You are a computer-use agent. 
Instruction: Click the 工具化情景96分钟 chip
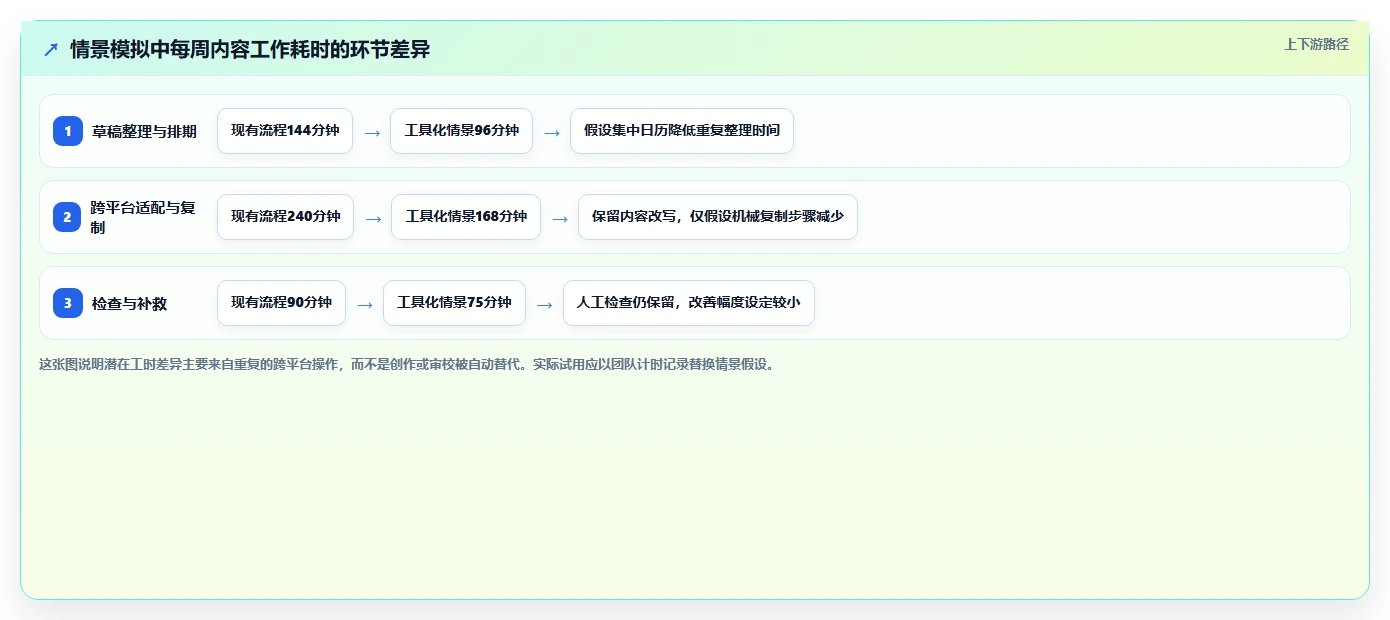[461, 131]
